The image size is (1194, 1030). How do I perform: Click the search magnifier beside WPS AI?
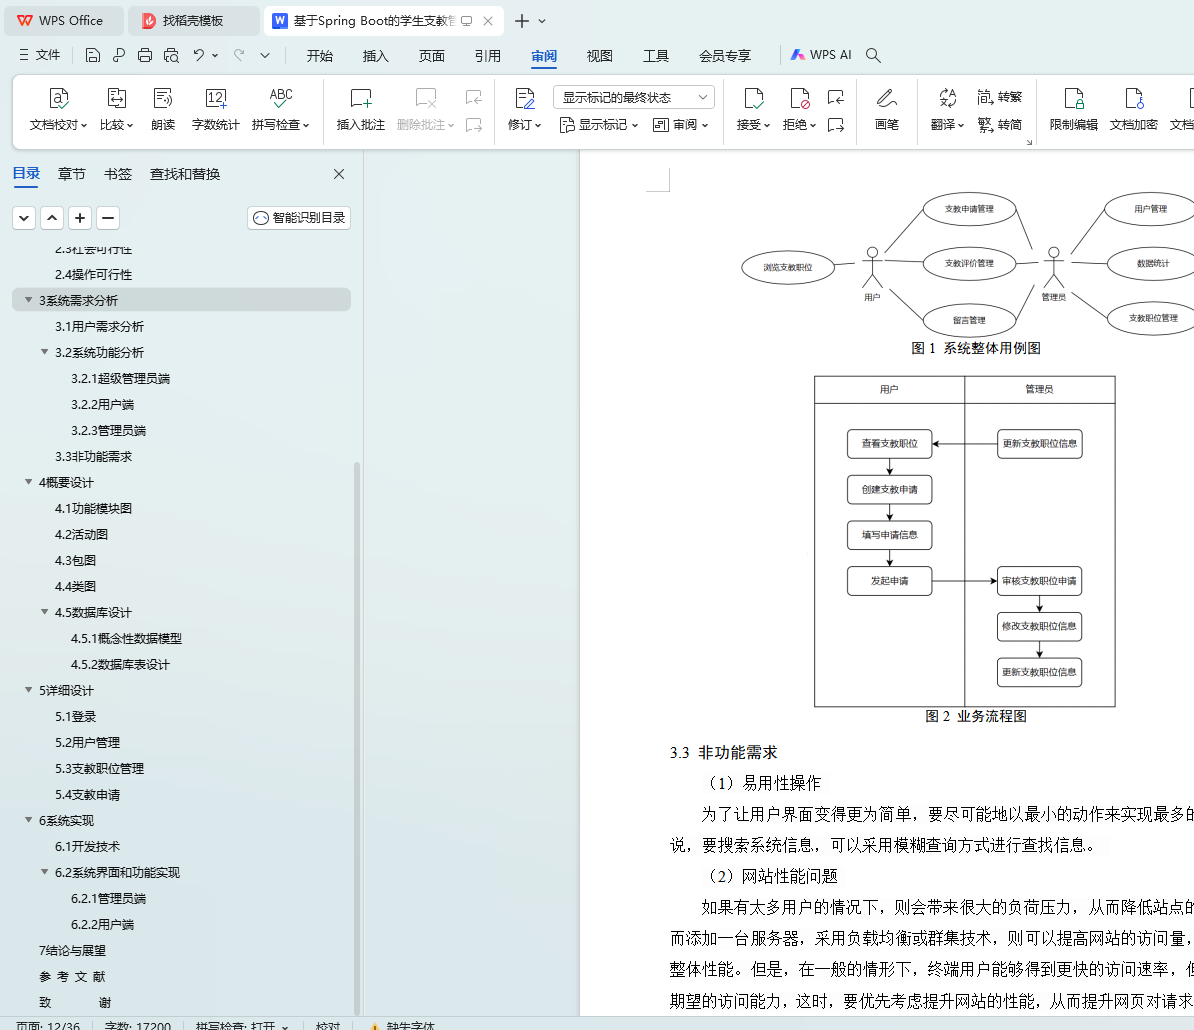[873, 55]
